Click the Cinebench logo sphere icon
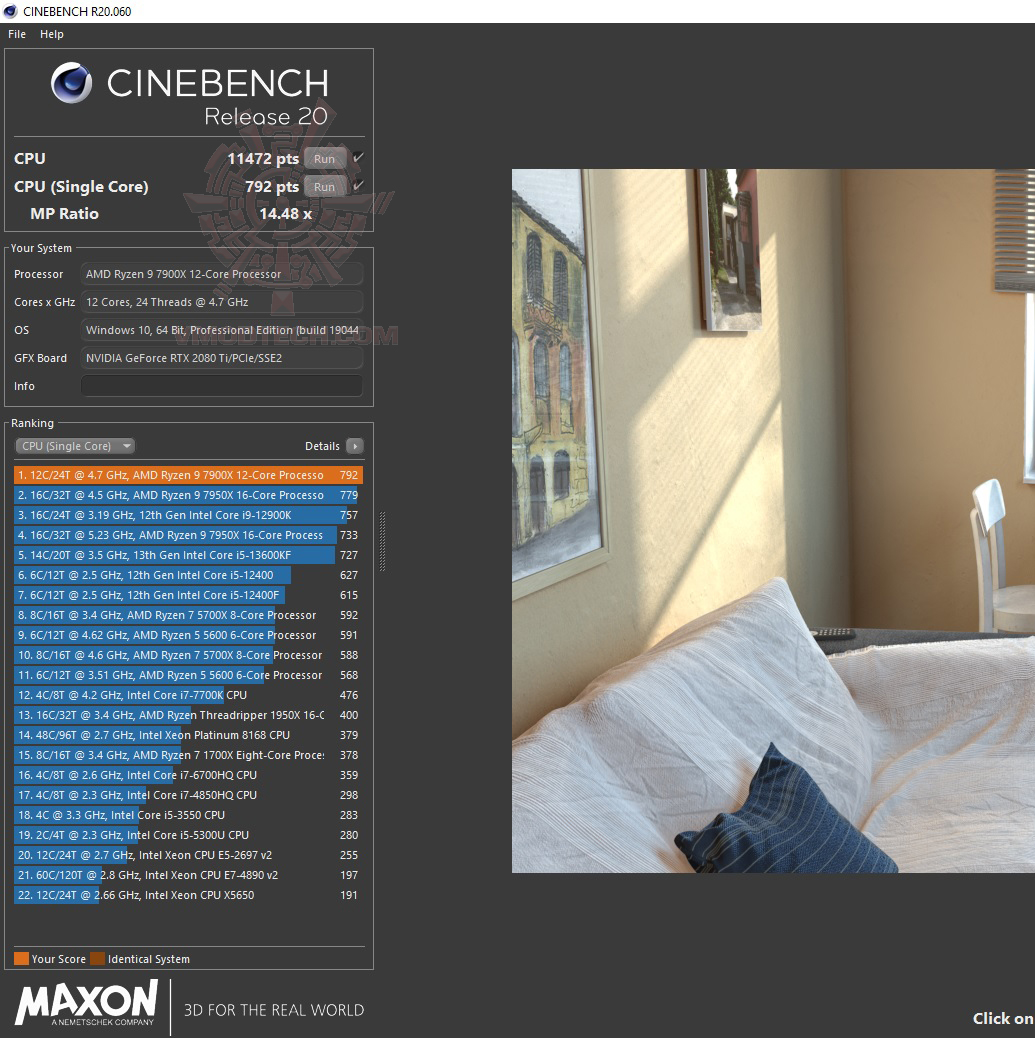 point(72,83)
